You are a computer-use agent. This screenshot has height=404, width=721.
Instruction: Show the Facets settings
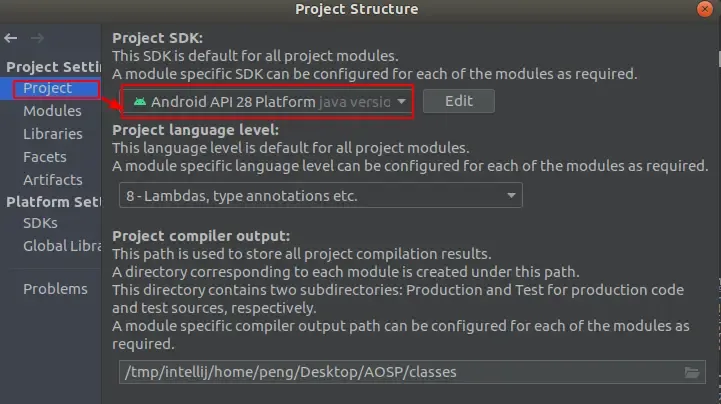pyautogui.click(x=45, y=157)
